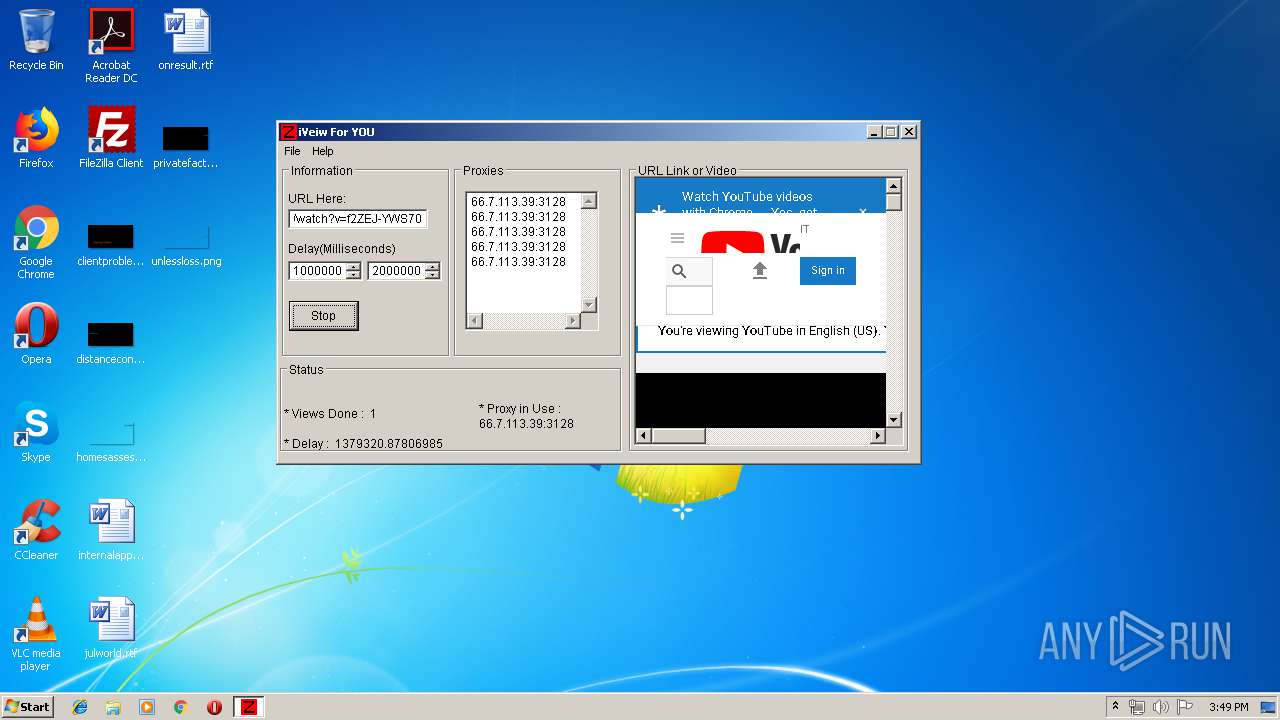This screenshot has height=720, width=1280.
Task: Increase the 2000000 delay with up arrow
Action: 432,267
